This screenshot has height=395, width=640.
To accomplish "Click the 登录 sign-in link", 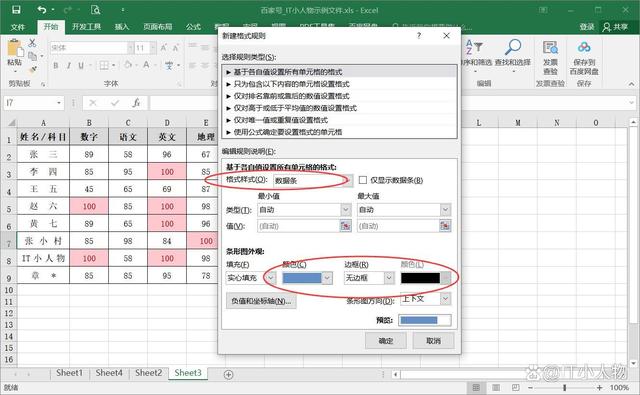I will [x=587, y=27].
